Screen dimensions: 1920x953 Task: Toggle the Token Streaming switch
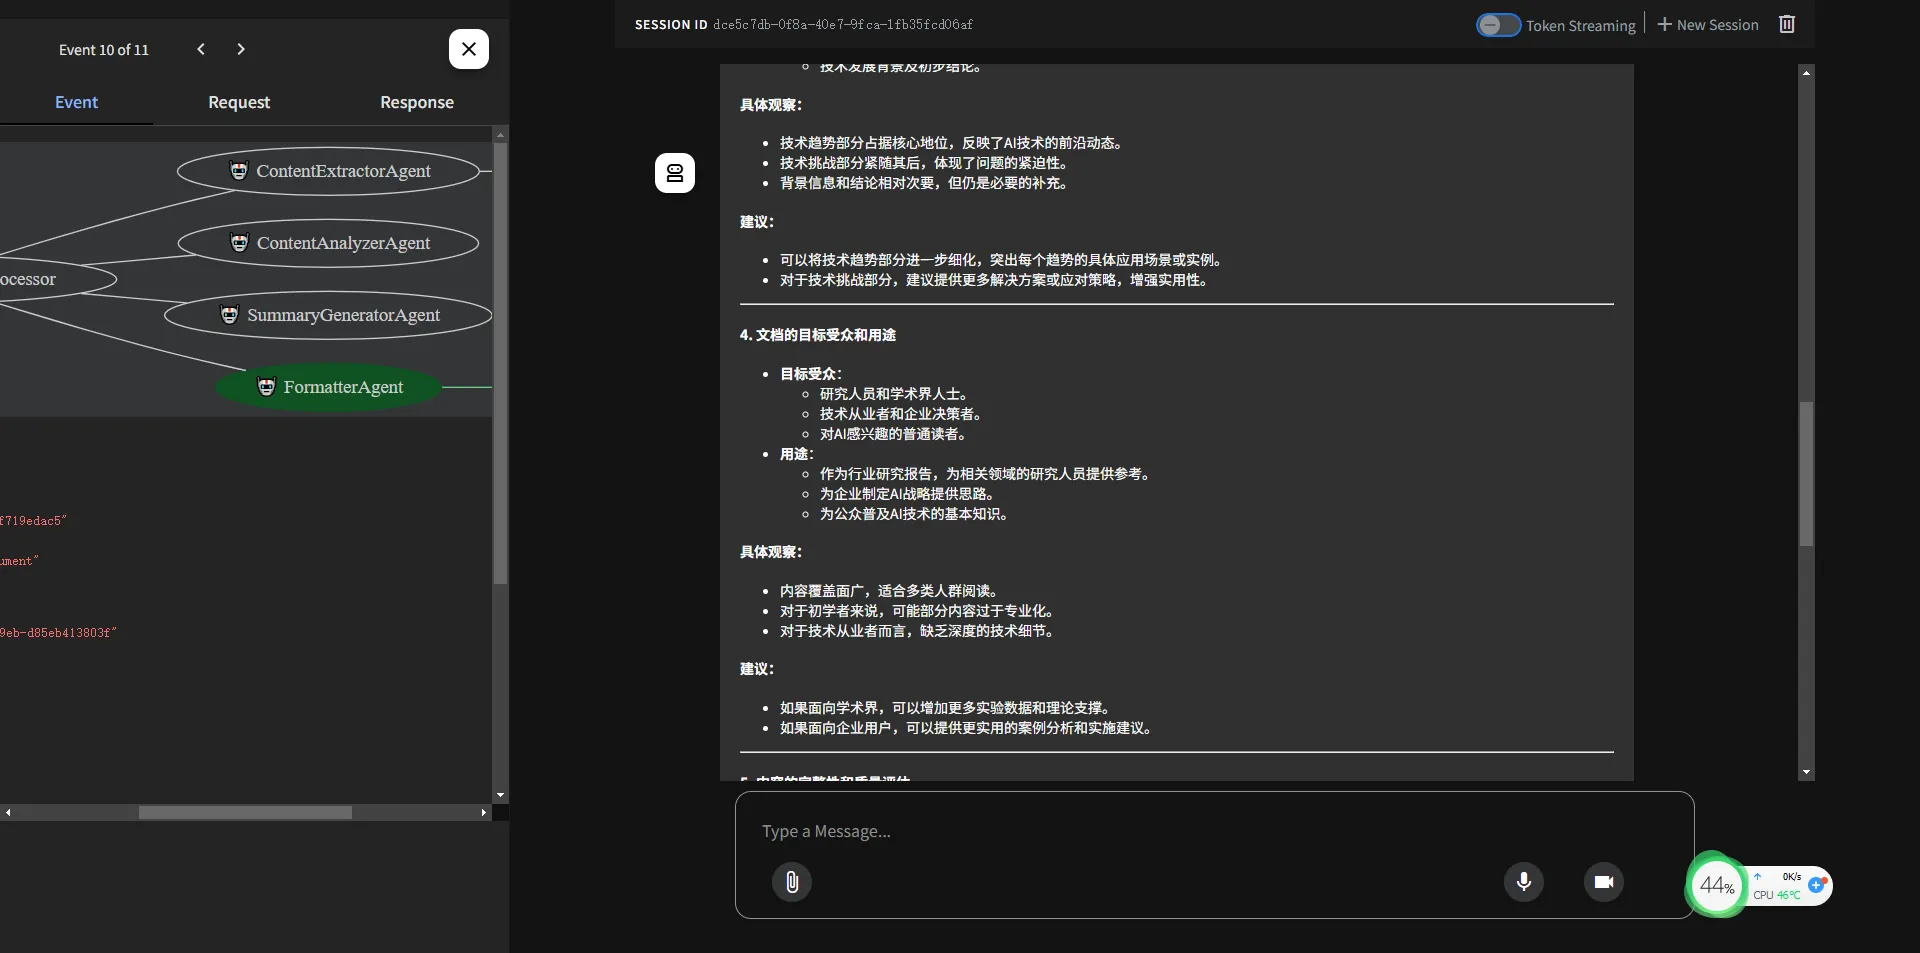coord(1498,25)
